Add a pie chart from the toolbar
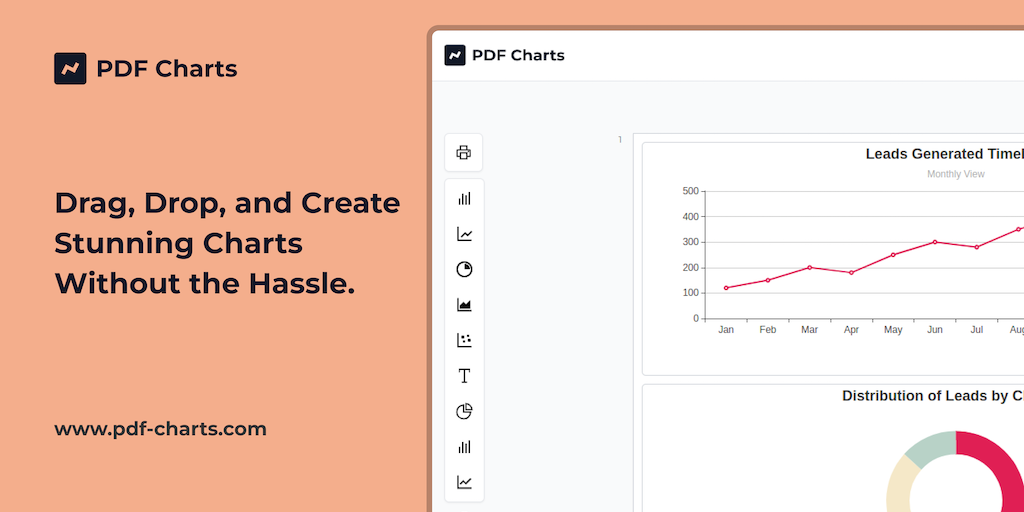 coord(464,270)
